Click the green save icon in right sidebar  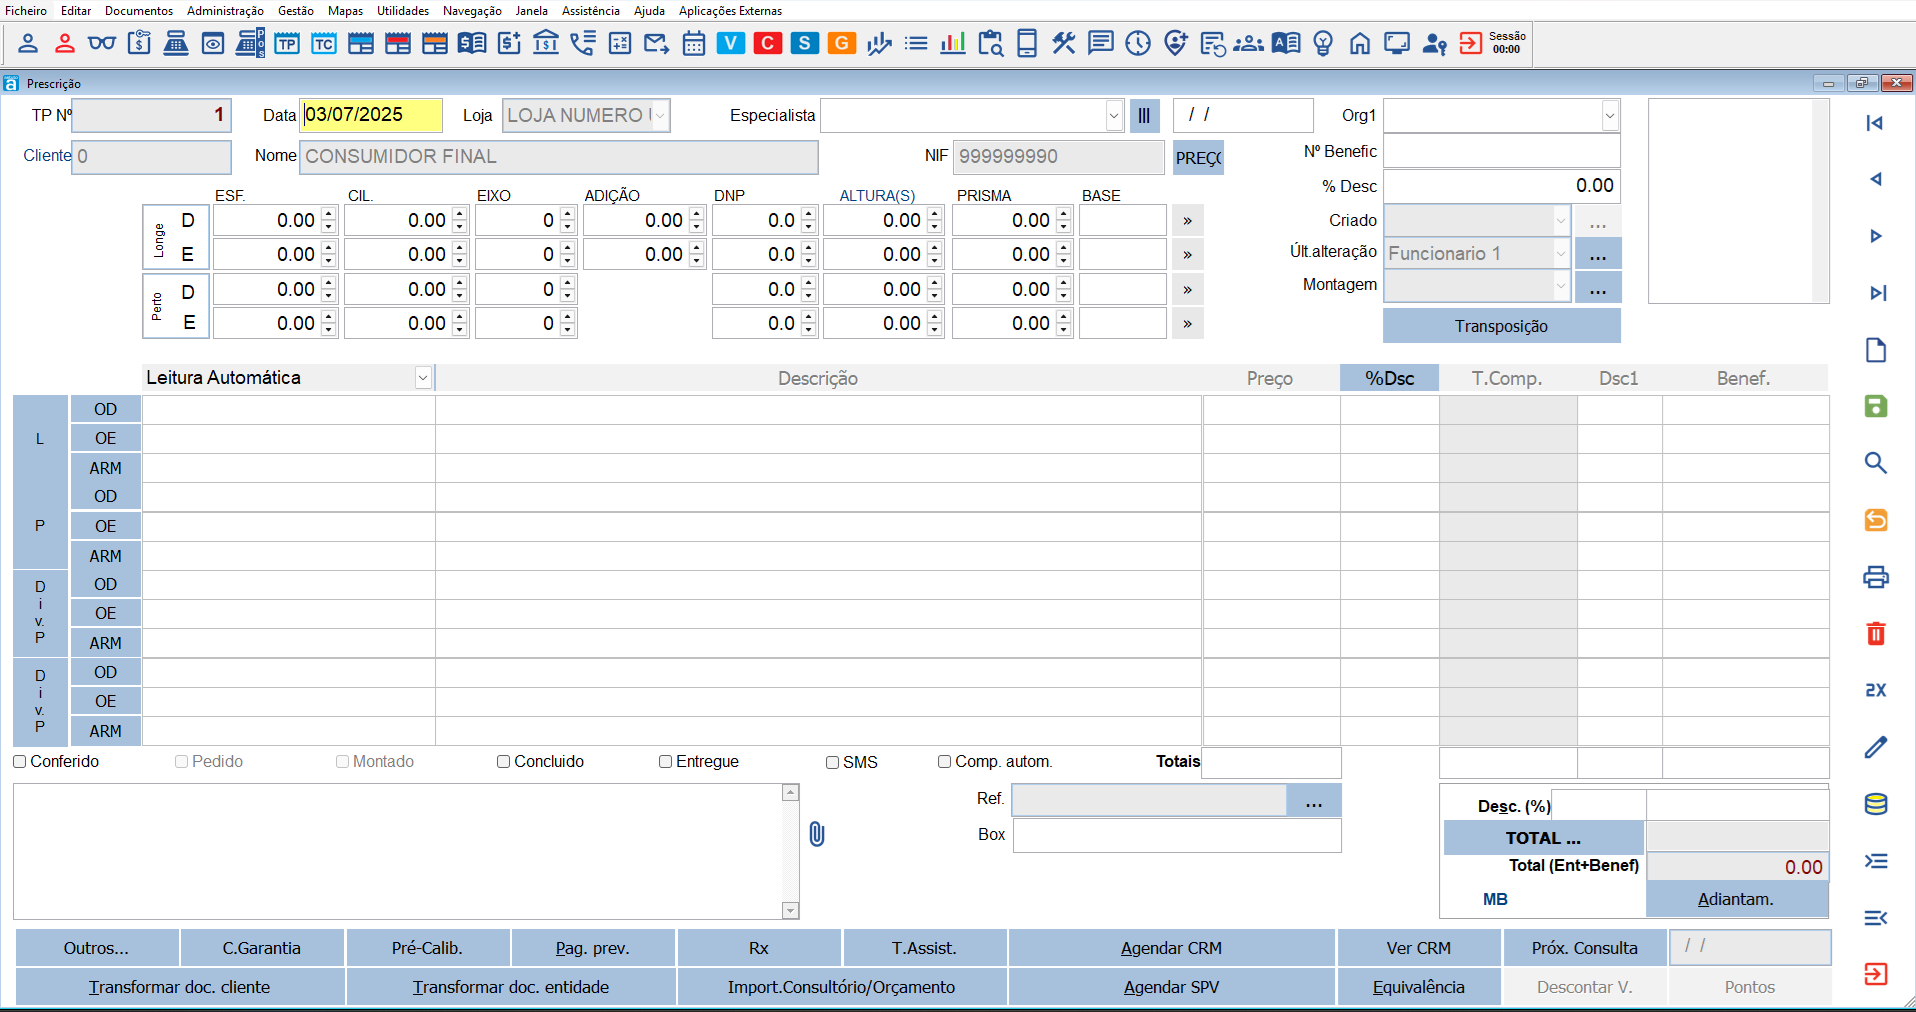(1875, 406)
